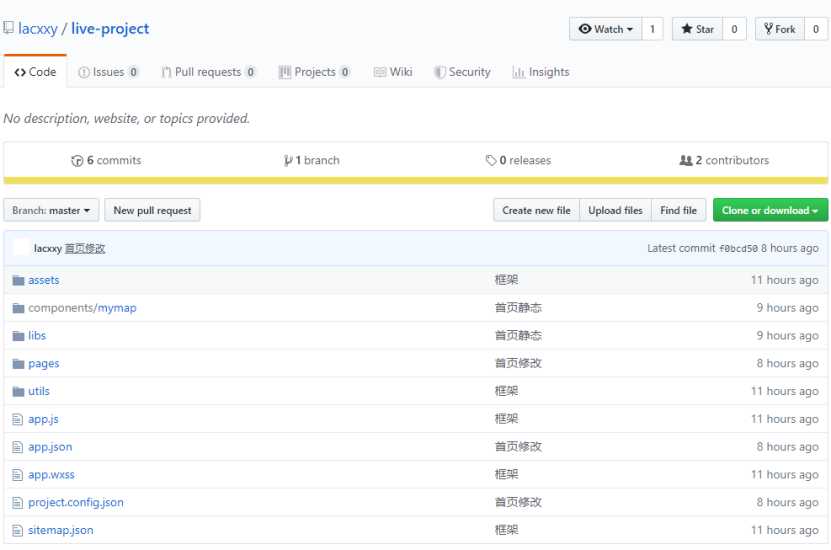831x550 pixels.
Task: View the 6 commits history
Action: coord(107,160)
